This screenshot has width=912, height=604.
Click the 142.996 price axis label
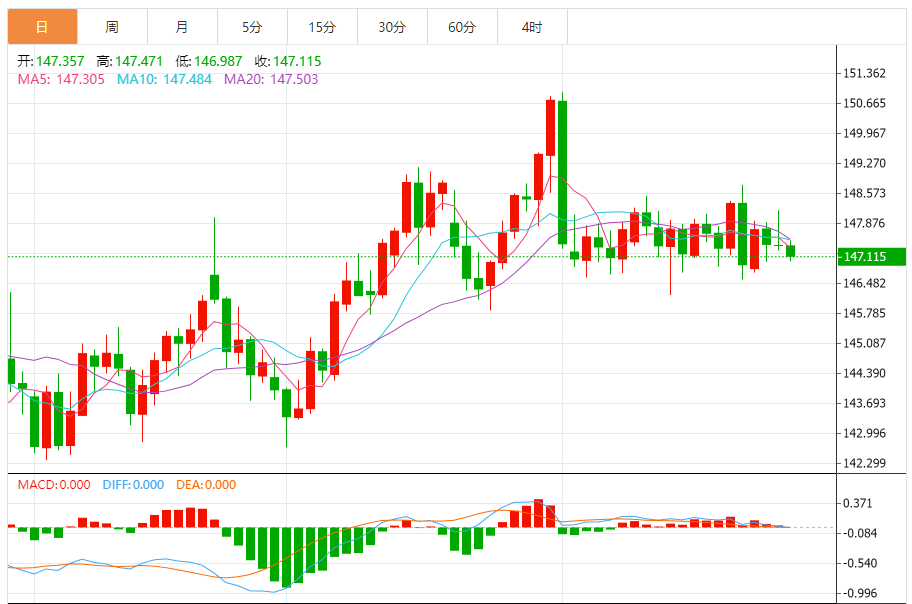pos(864,434)
